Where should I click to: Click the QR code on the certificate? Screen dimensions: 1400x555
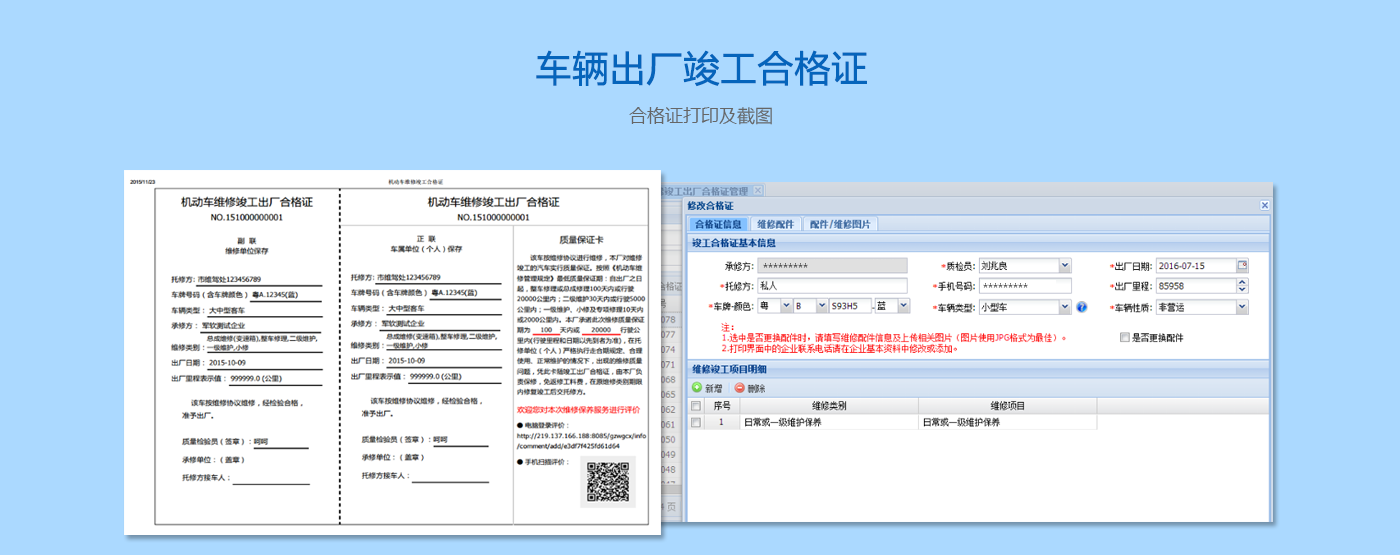(610, 481)
